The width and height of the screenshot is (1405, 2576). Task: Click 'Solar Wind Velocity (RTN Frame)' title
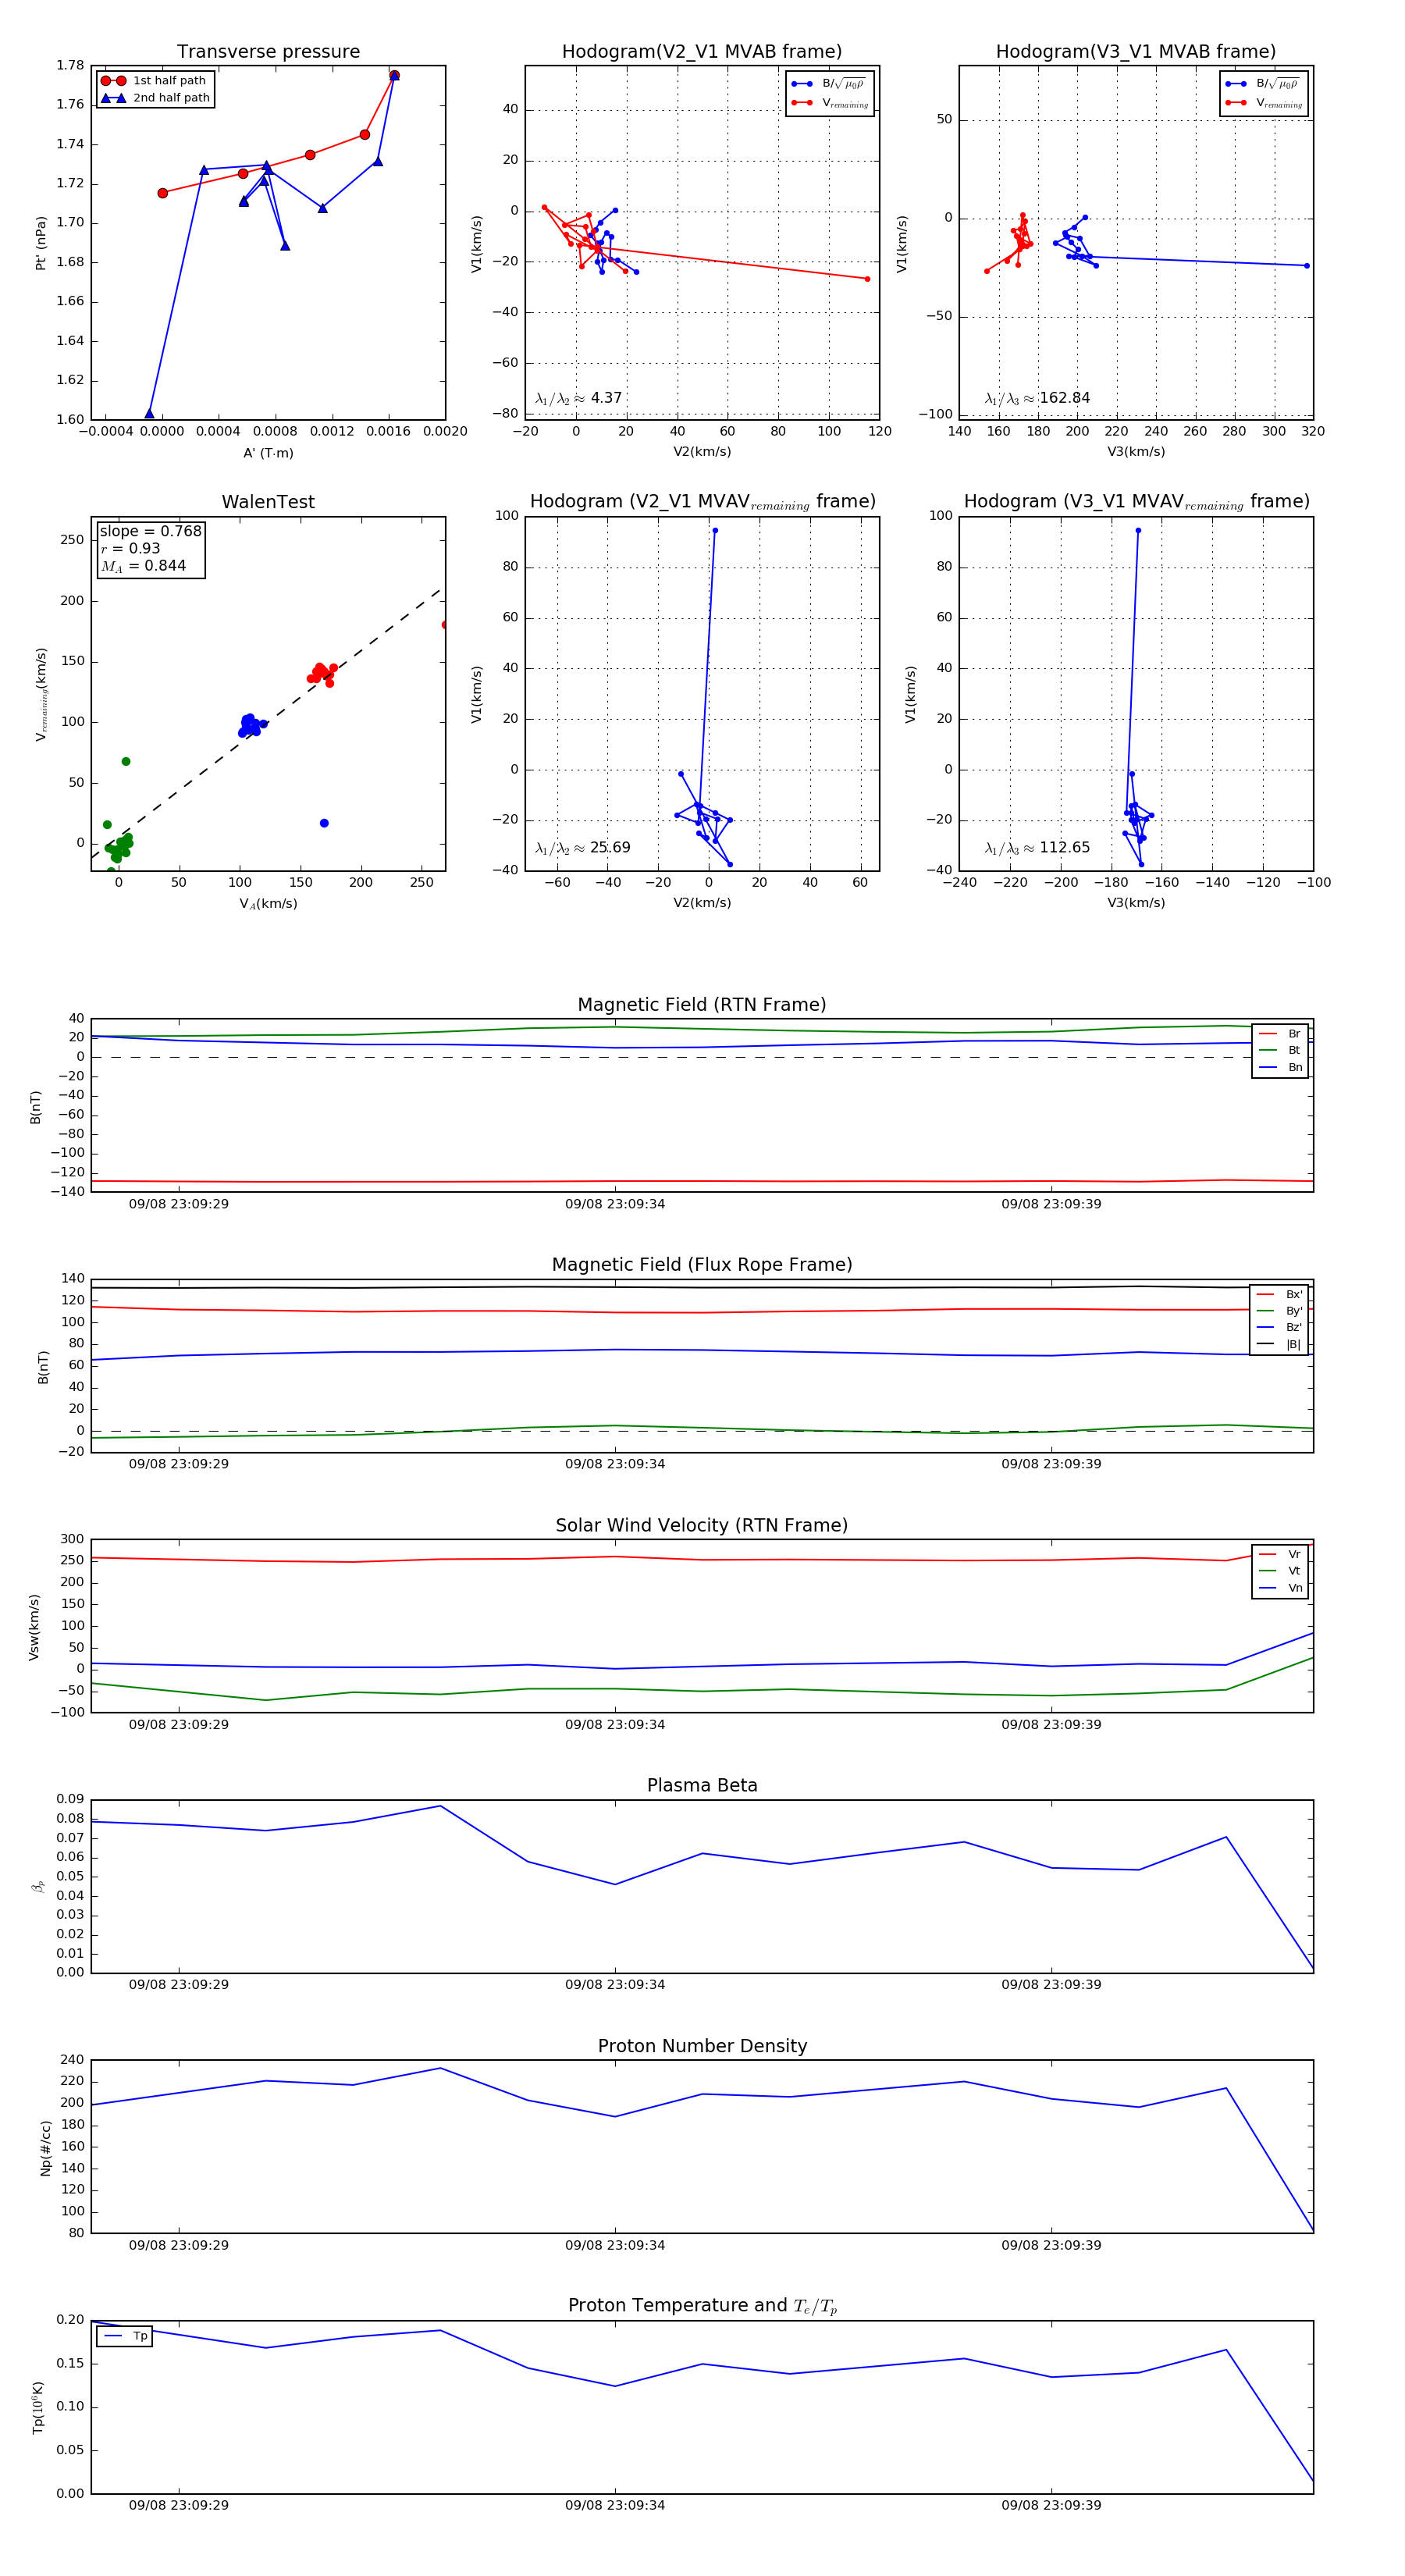702,1525
